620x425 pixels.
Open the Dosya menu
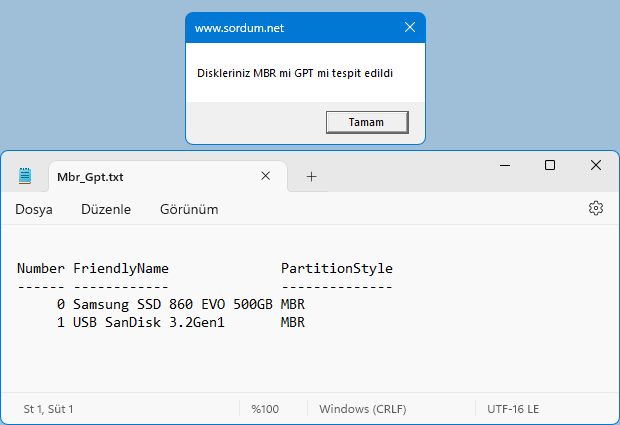pos(34,209)
